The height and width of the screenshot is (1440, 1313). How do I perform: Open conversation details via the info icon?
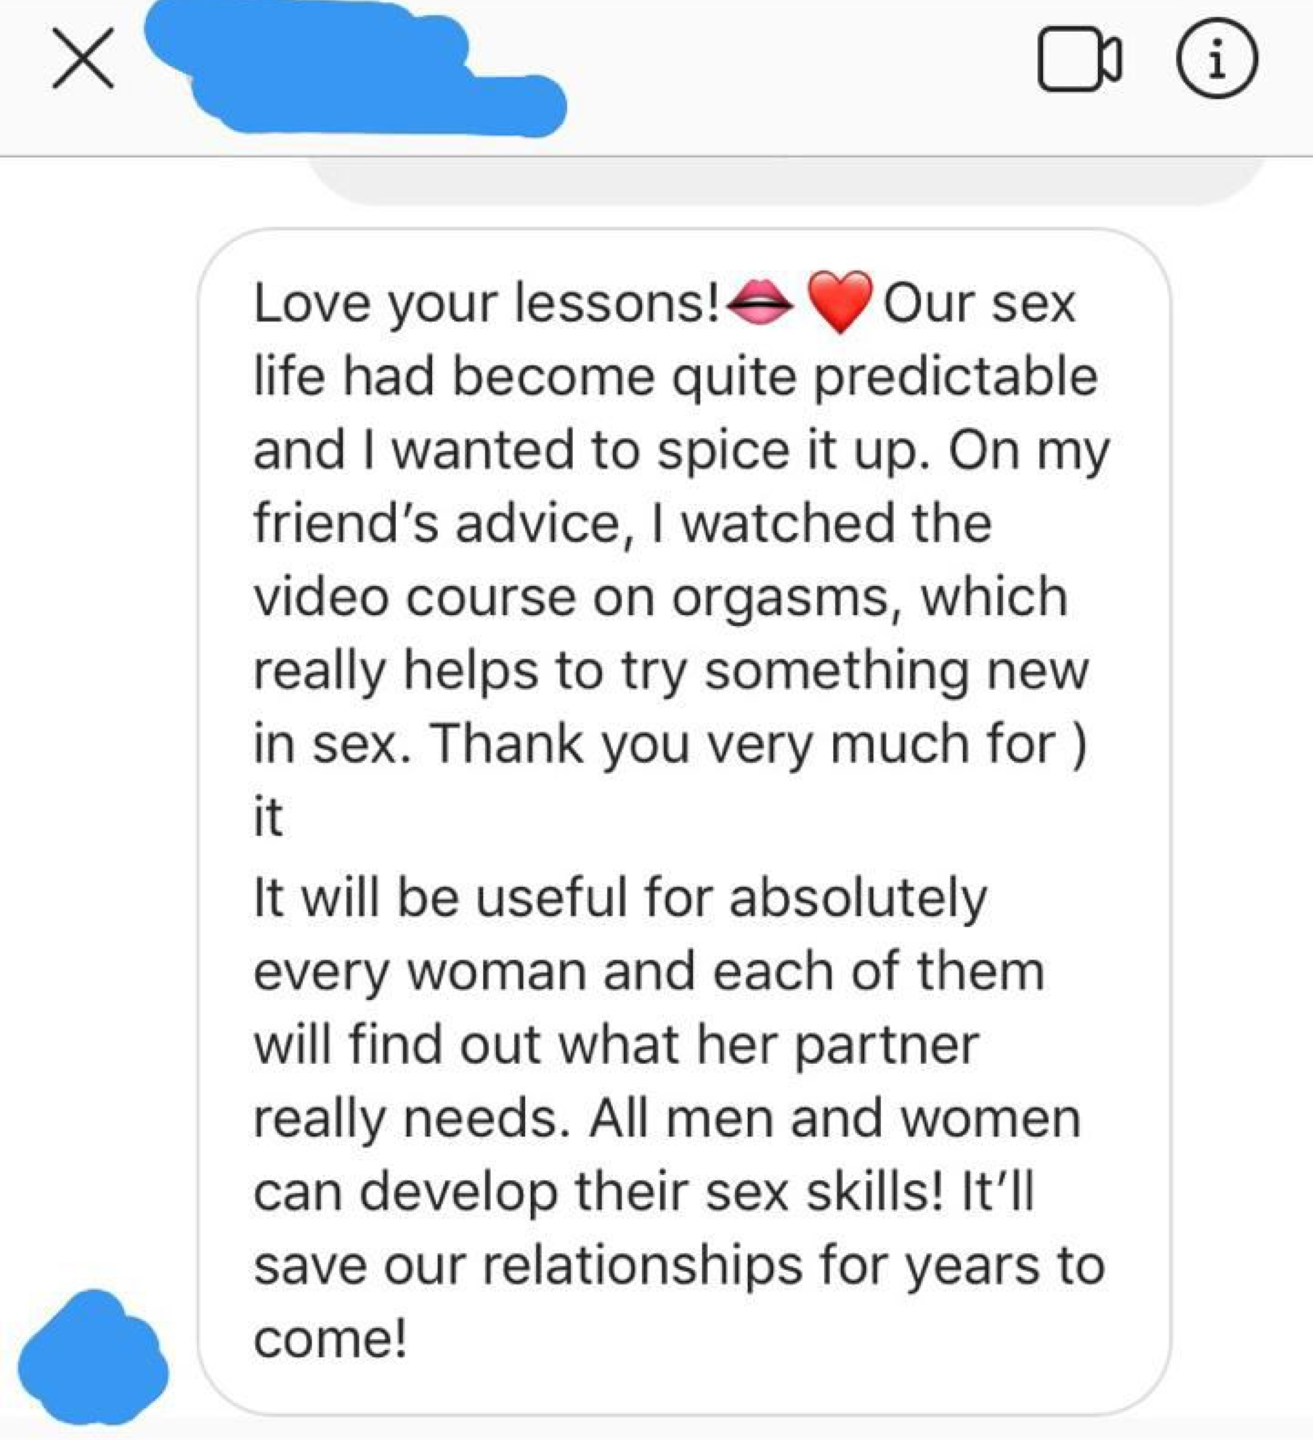(1216, 61)
